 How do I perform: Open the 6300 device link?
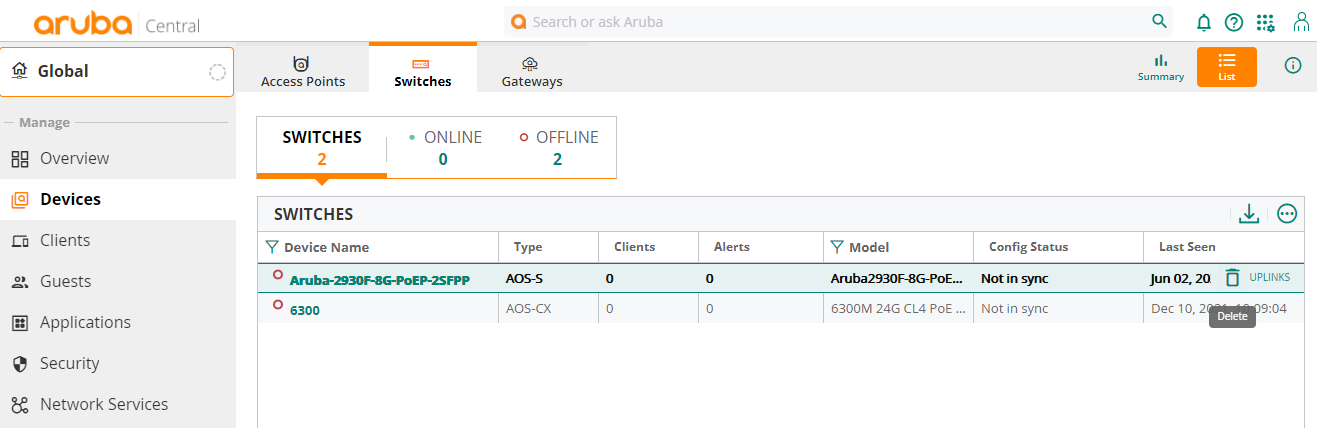(305, 311)
